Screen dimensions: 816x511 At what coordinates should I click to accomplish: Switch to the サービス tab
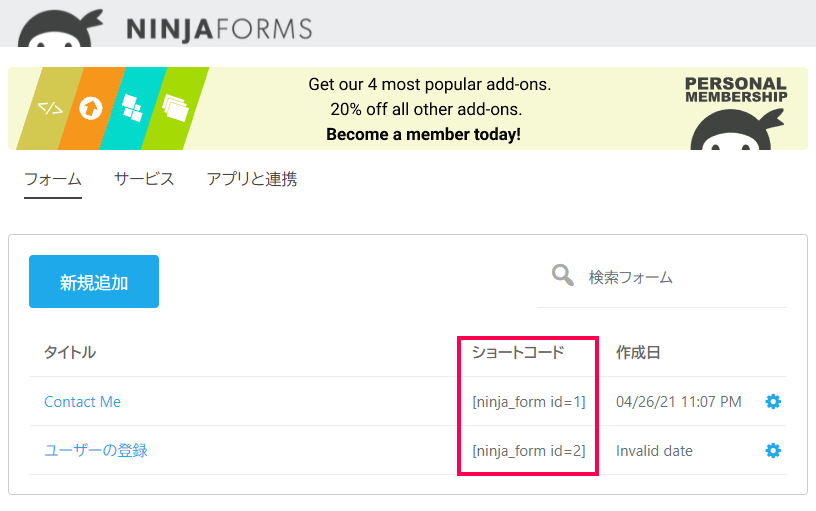click(144, 180)
